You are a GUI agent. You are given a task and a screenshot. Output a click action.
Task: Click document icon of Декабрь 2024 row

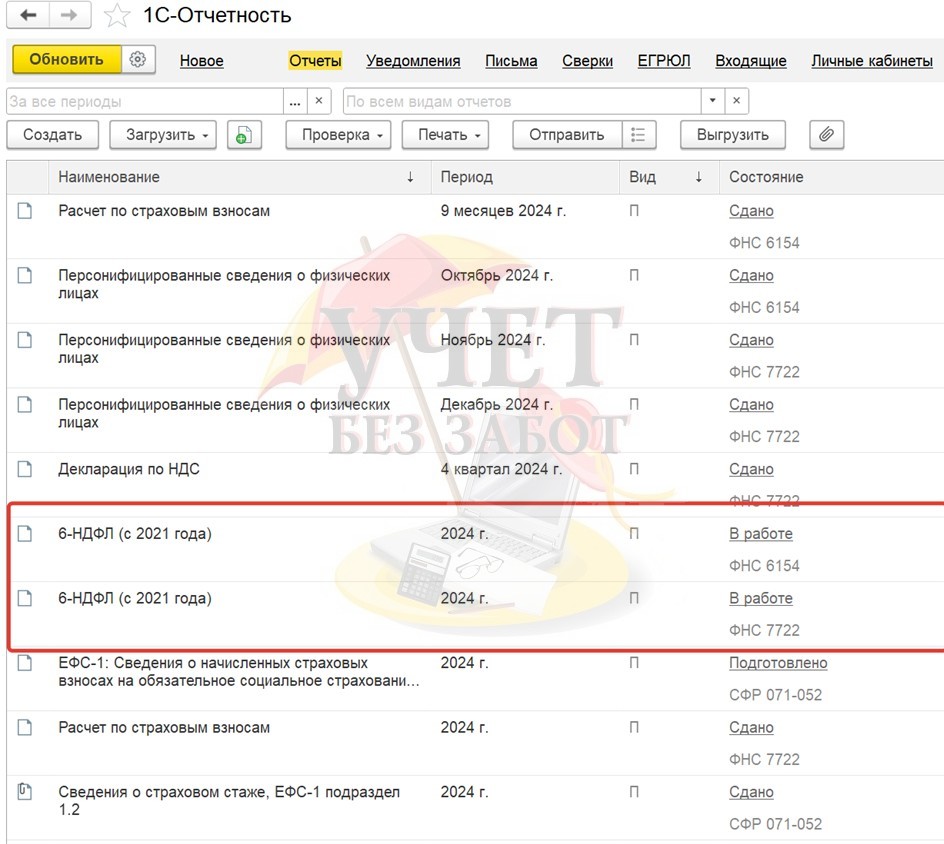click(25, 405)
